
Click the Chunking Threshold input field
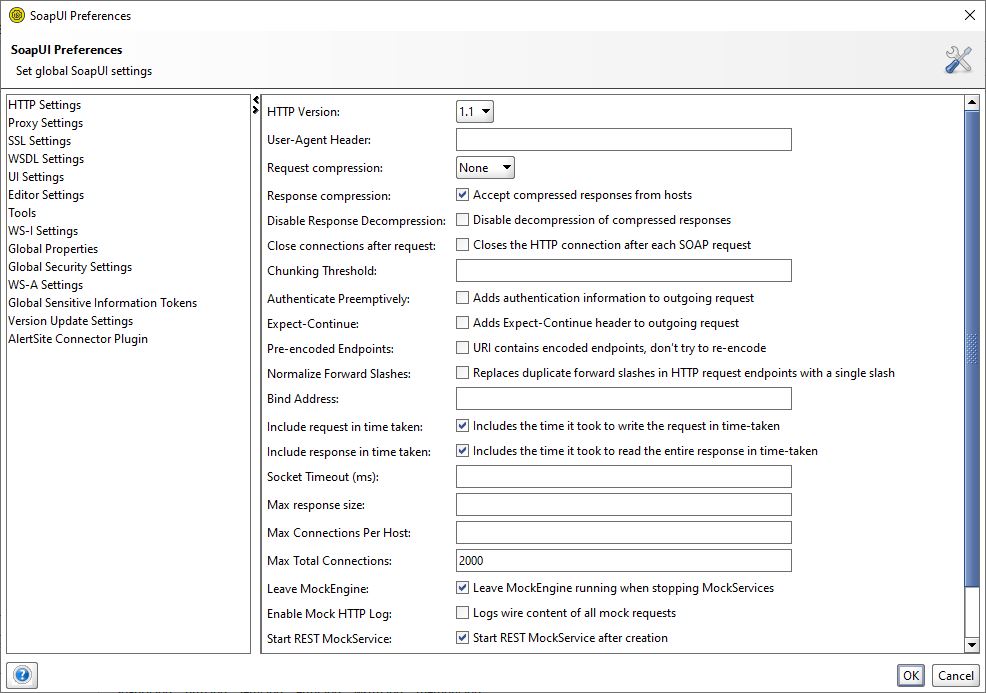pyautogui.click(x=624, y=271)
